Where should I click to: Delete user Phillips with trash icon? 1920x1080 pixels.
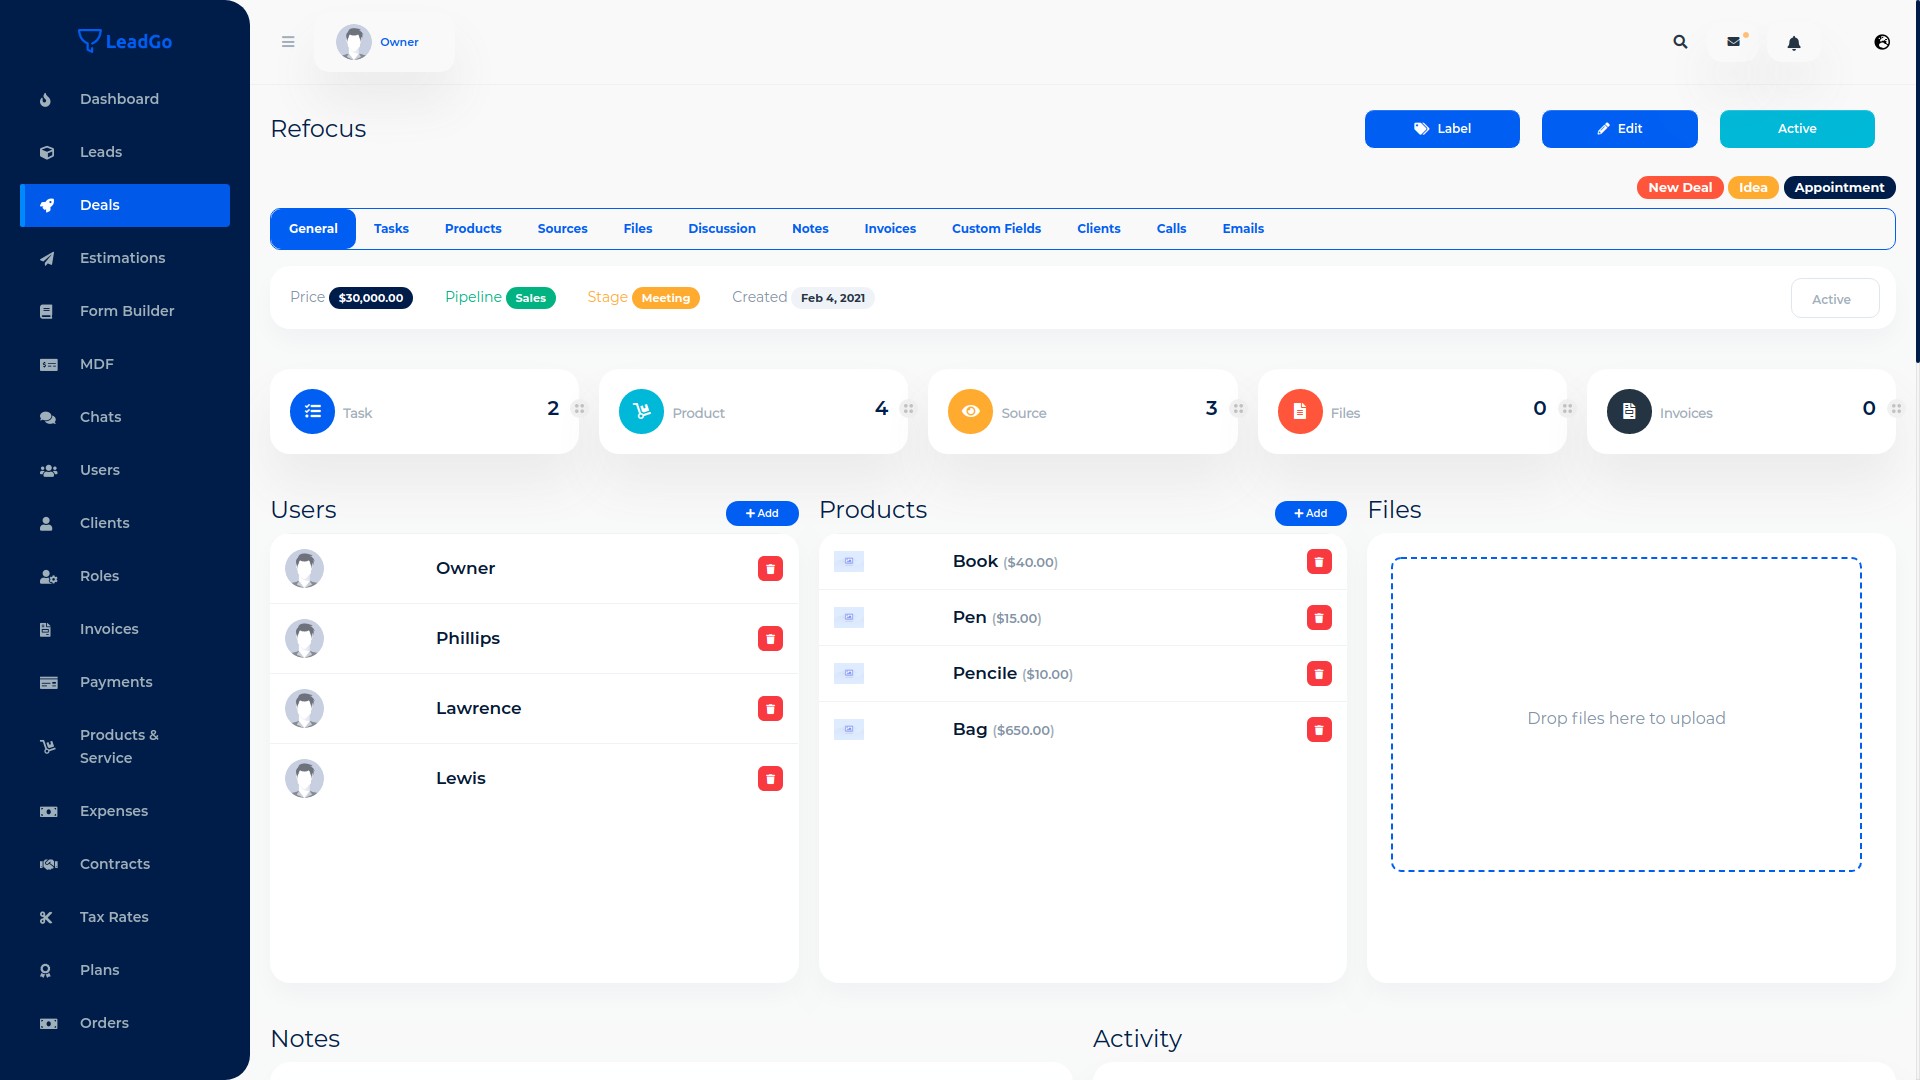point(770,639)
